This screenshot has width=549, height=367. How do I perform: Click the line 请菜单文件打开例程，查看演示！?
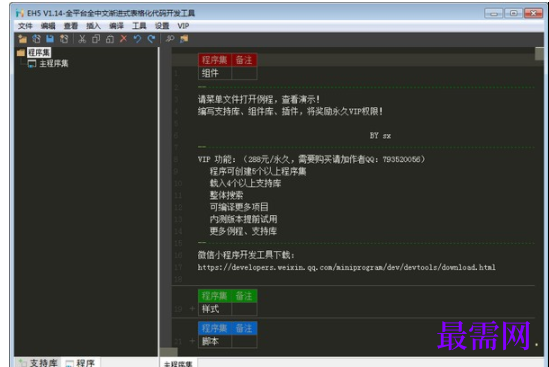tap(259, 99)
